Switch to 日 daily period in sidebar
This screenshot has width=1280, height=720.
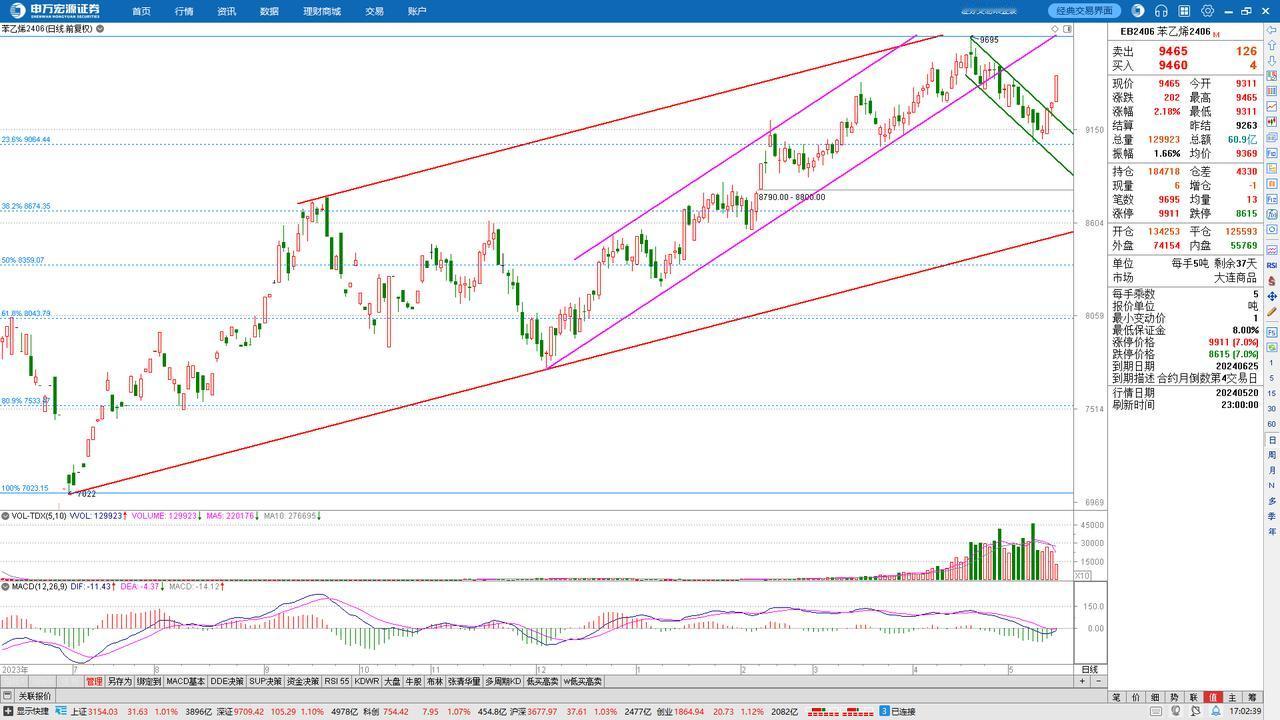click(1272, 440)
